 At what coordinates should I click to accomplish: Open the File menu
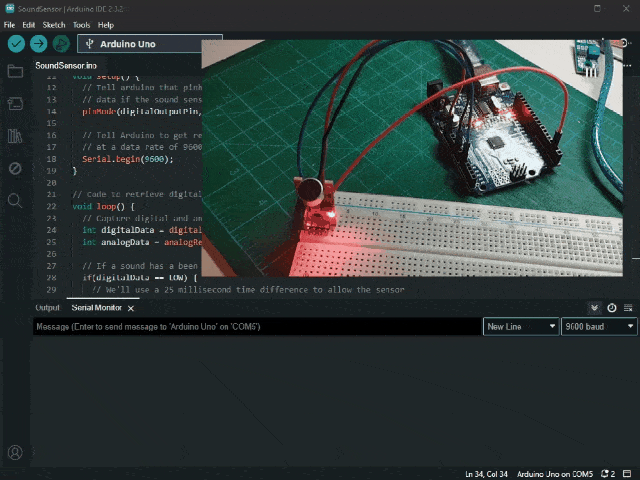(x=9, y=25)
